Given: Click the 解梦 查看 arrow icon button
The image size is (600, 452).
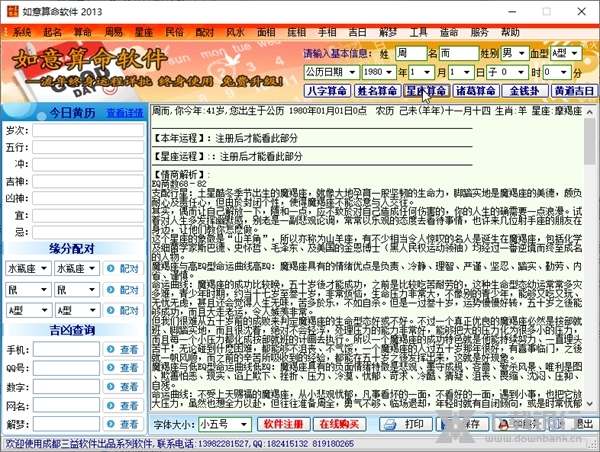Looking at the screenshot, I should tap(111, 424).
